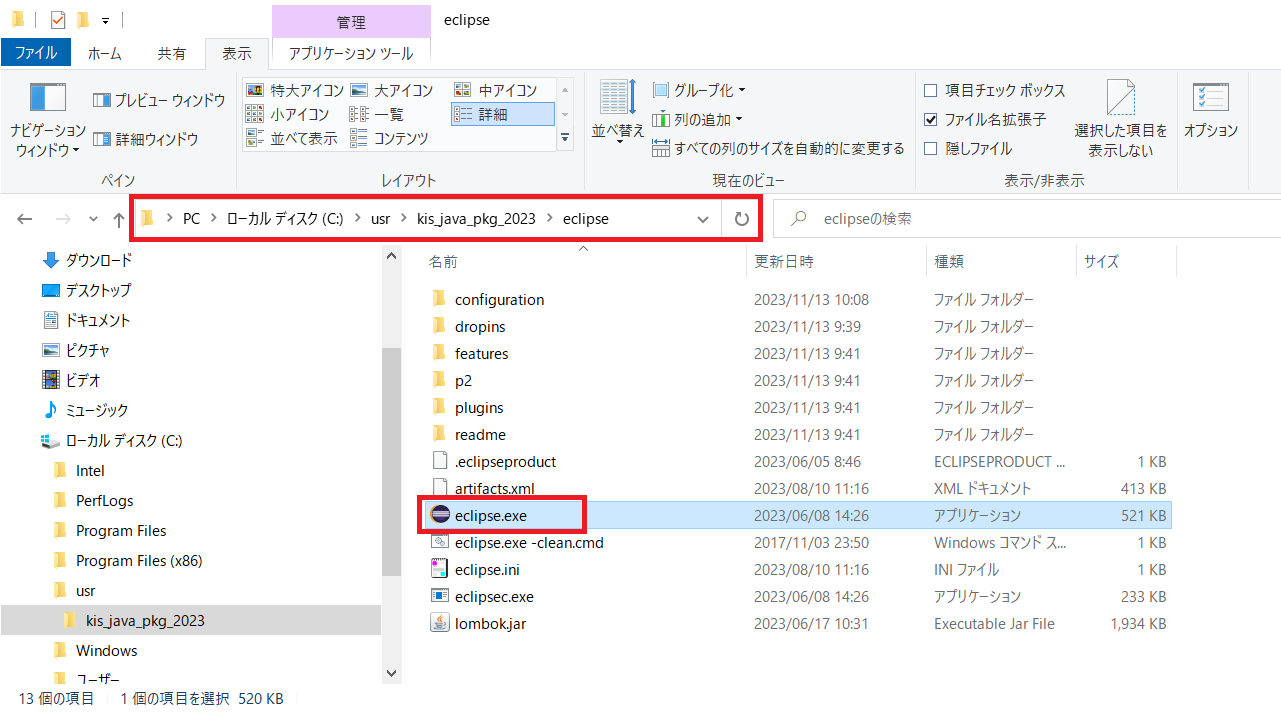Expand the address bar history dropdown

coord(703,219)
